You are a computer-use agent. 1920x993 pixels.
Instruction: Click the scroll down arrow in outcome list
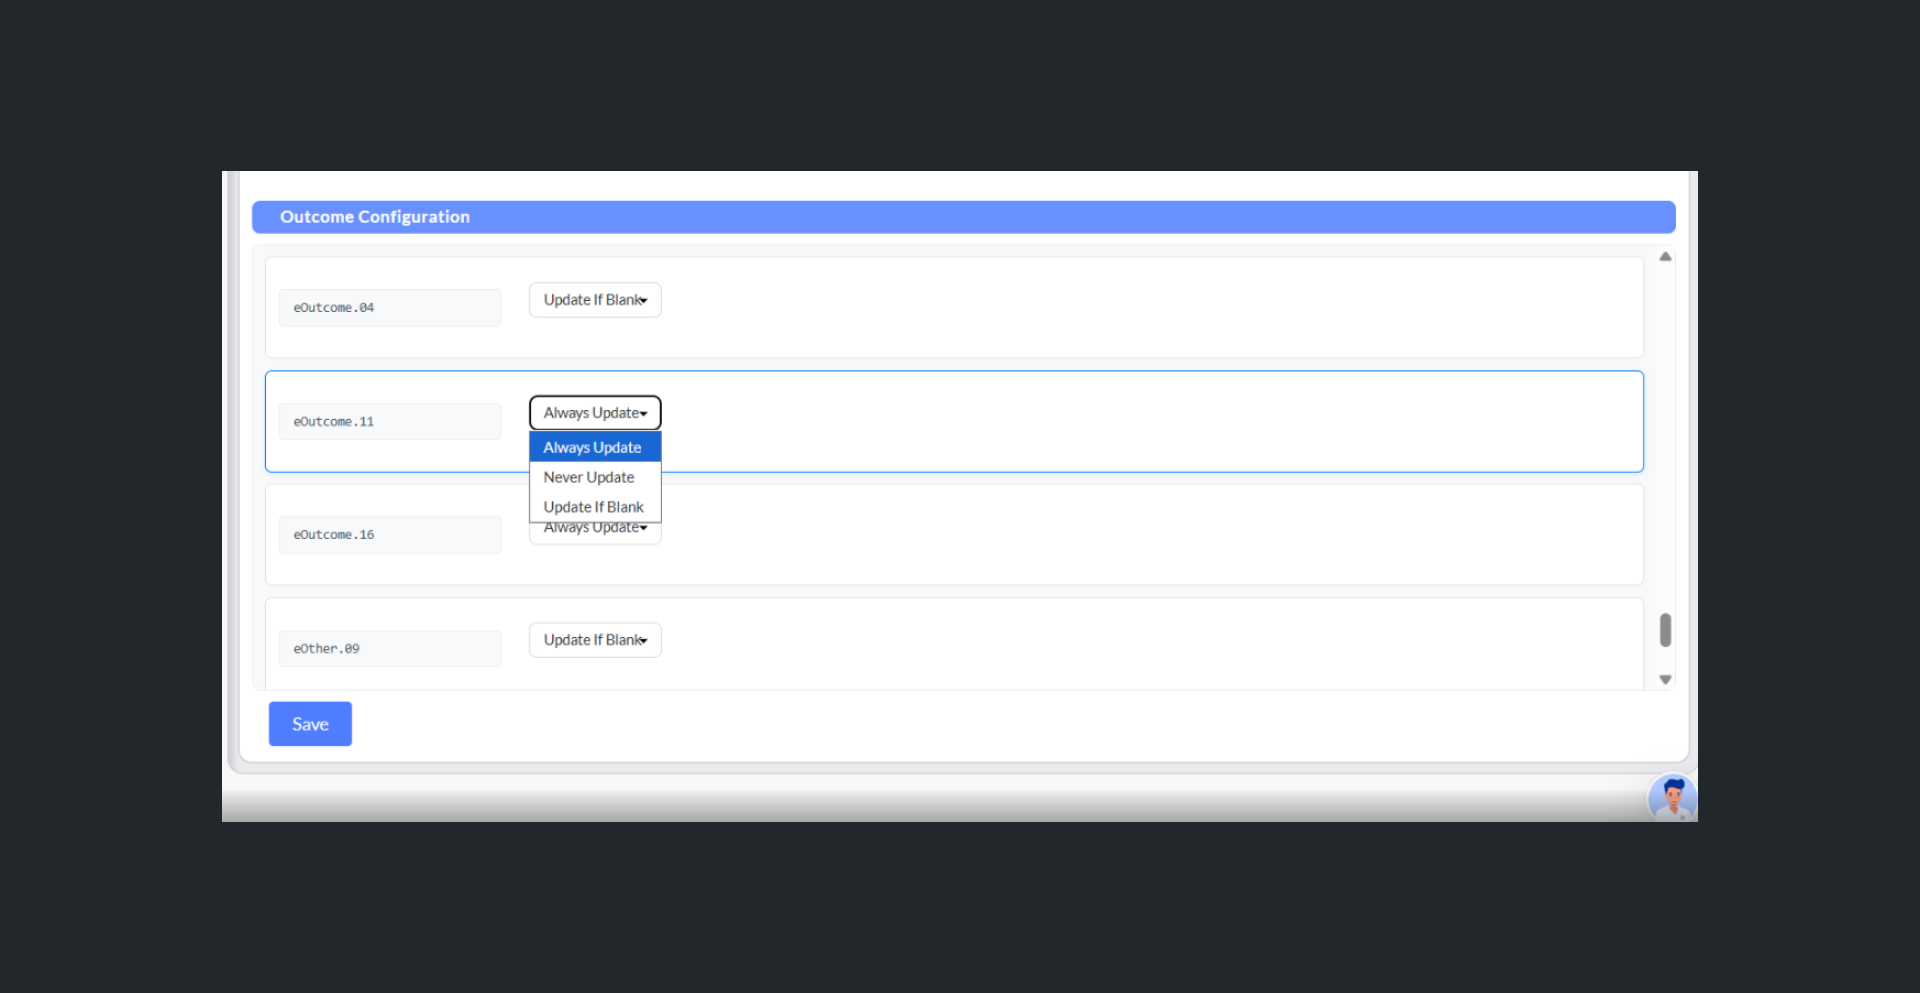[1665, 680]
